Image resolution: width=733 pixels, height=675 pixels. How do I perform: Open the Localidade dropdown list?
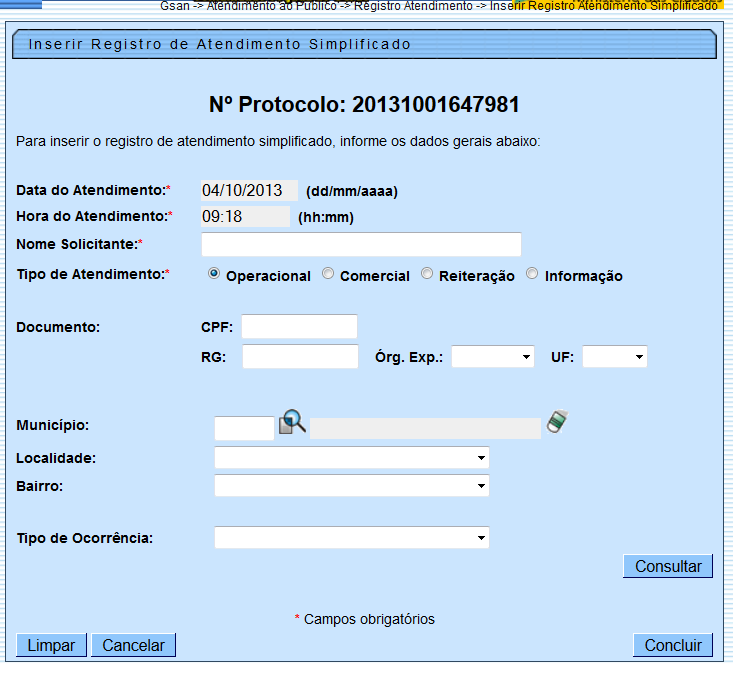click(352, 458)
